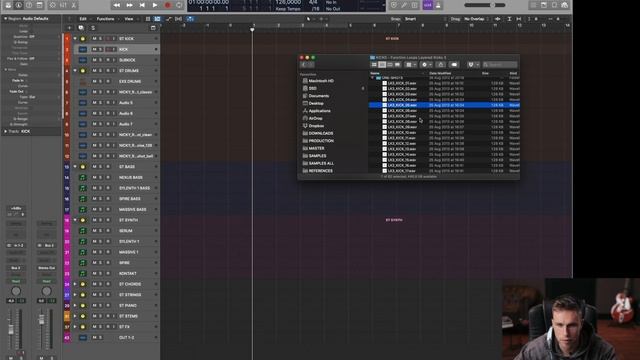Click the red Record button
640x360 pixels.
click(x=167, y=5)
